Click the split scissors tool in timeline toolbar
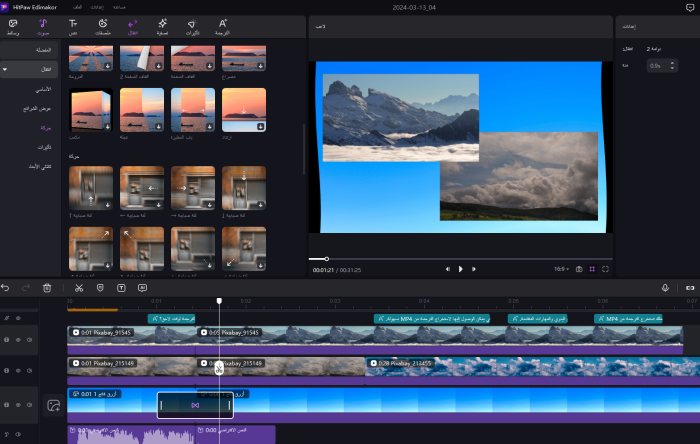 coord(78,287)
